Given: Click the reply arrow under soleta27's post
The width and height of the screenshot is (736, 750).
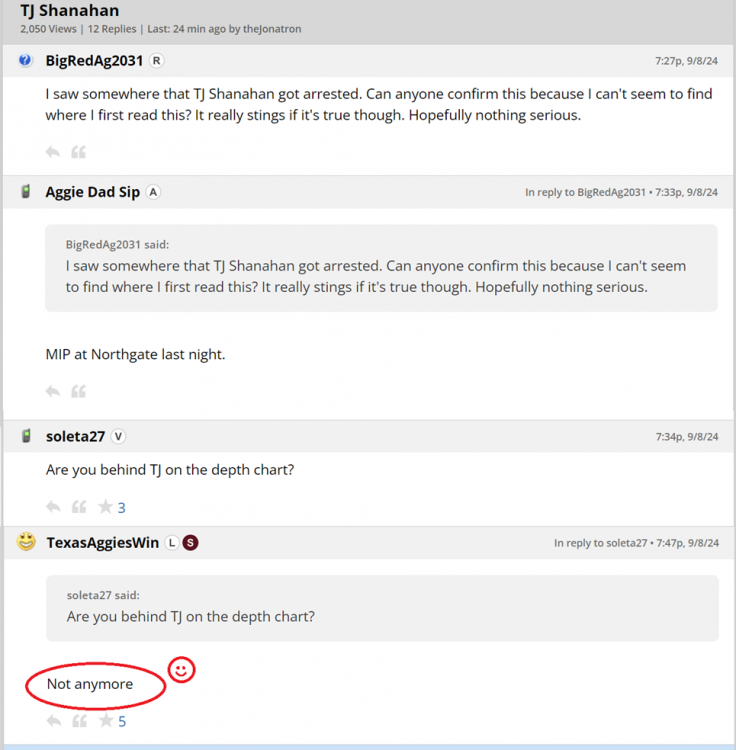Looking at the screenshot, I should [x=53, y=507].
